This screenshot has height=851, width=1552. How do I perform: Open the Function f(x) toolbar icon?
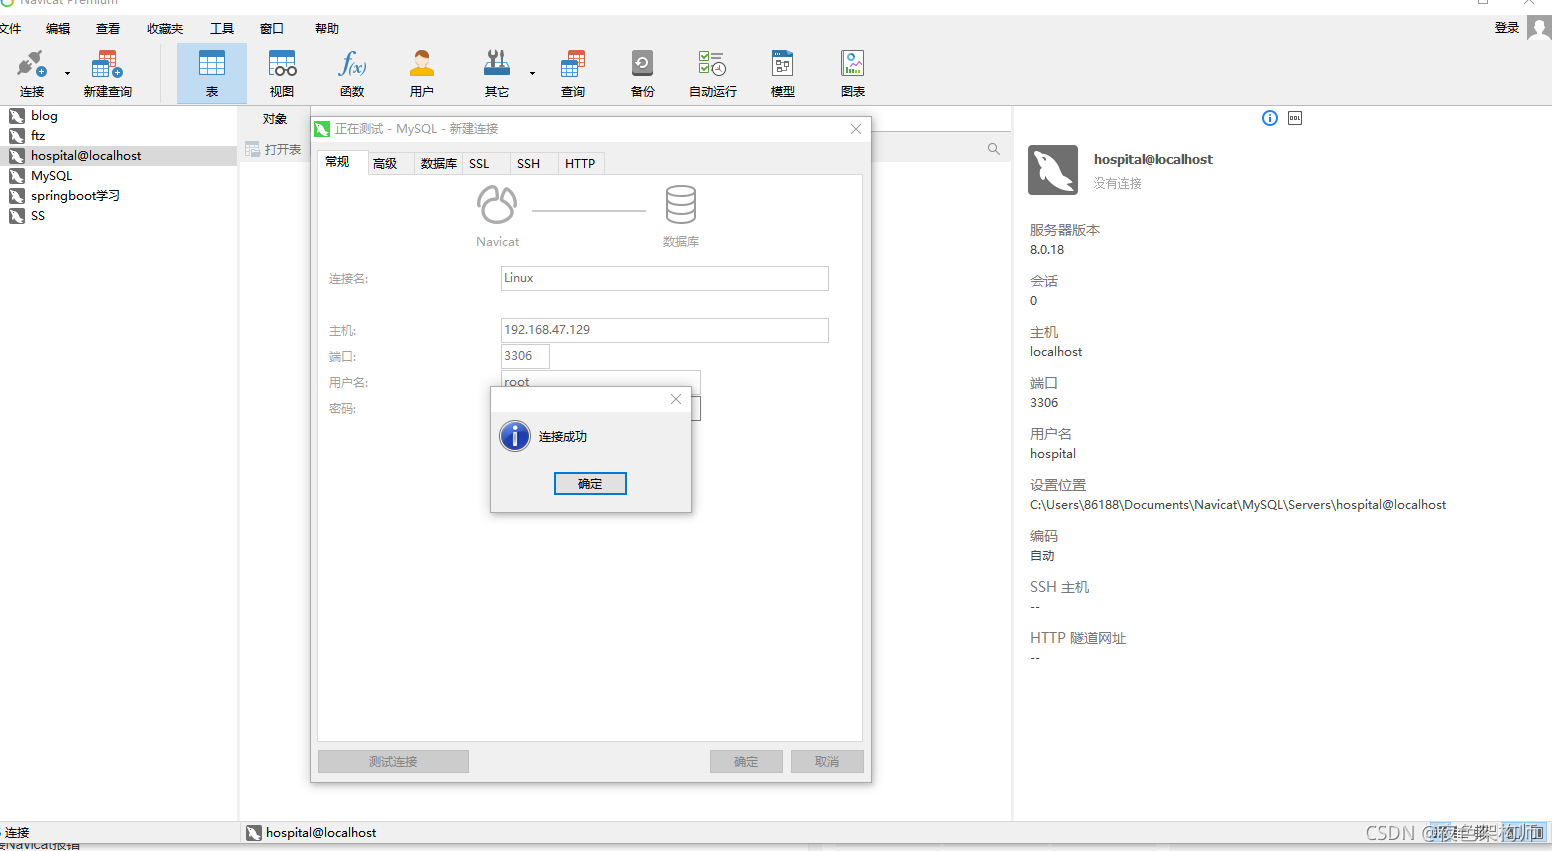352,74
